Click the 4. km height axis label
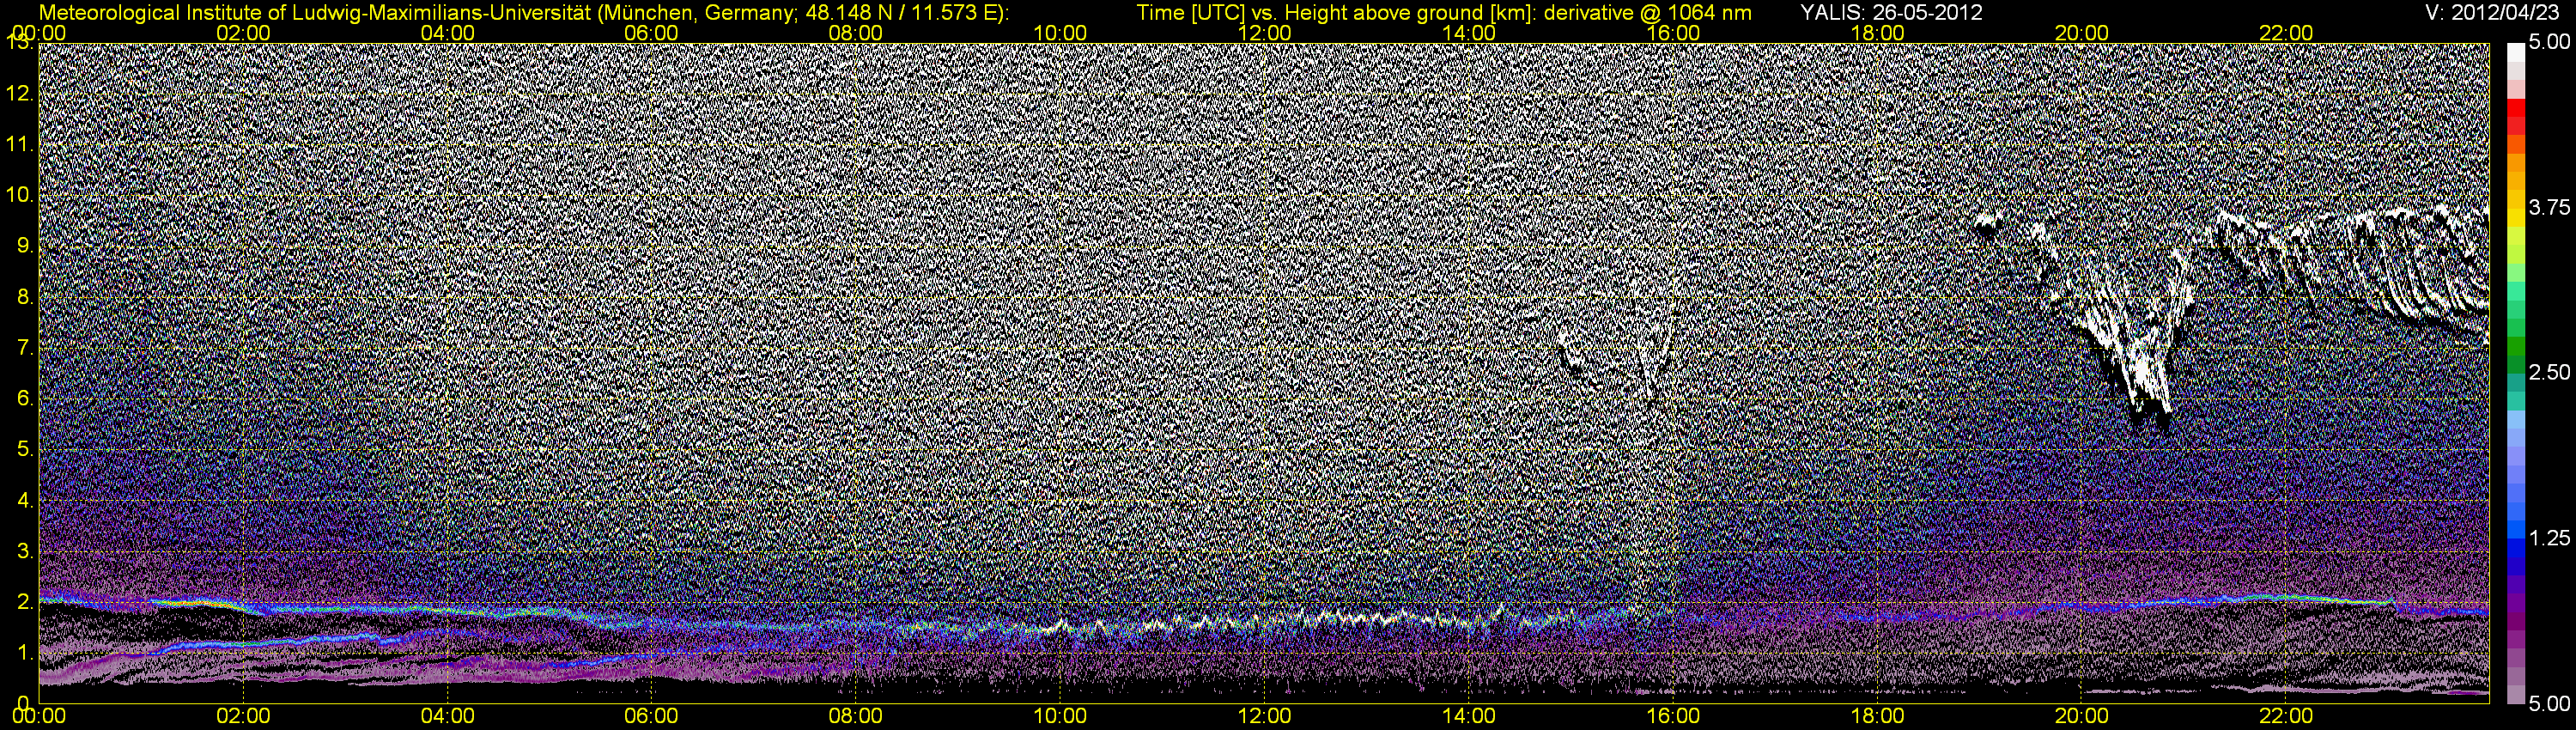 click(x=24, y=500)
